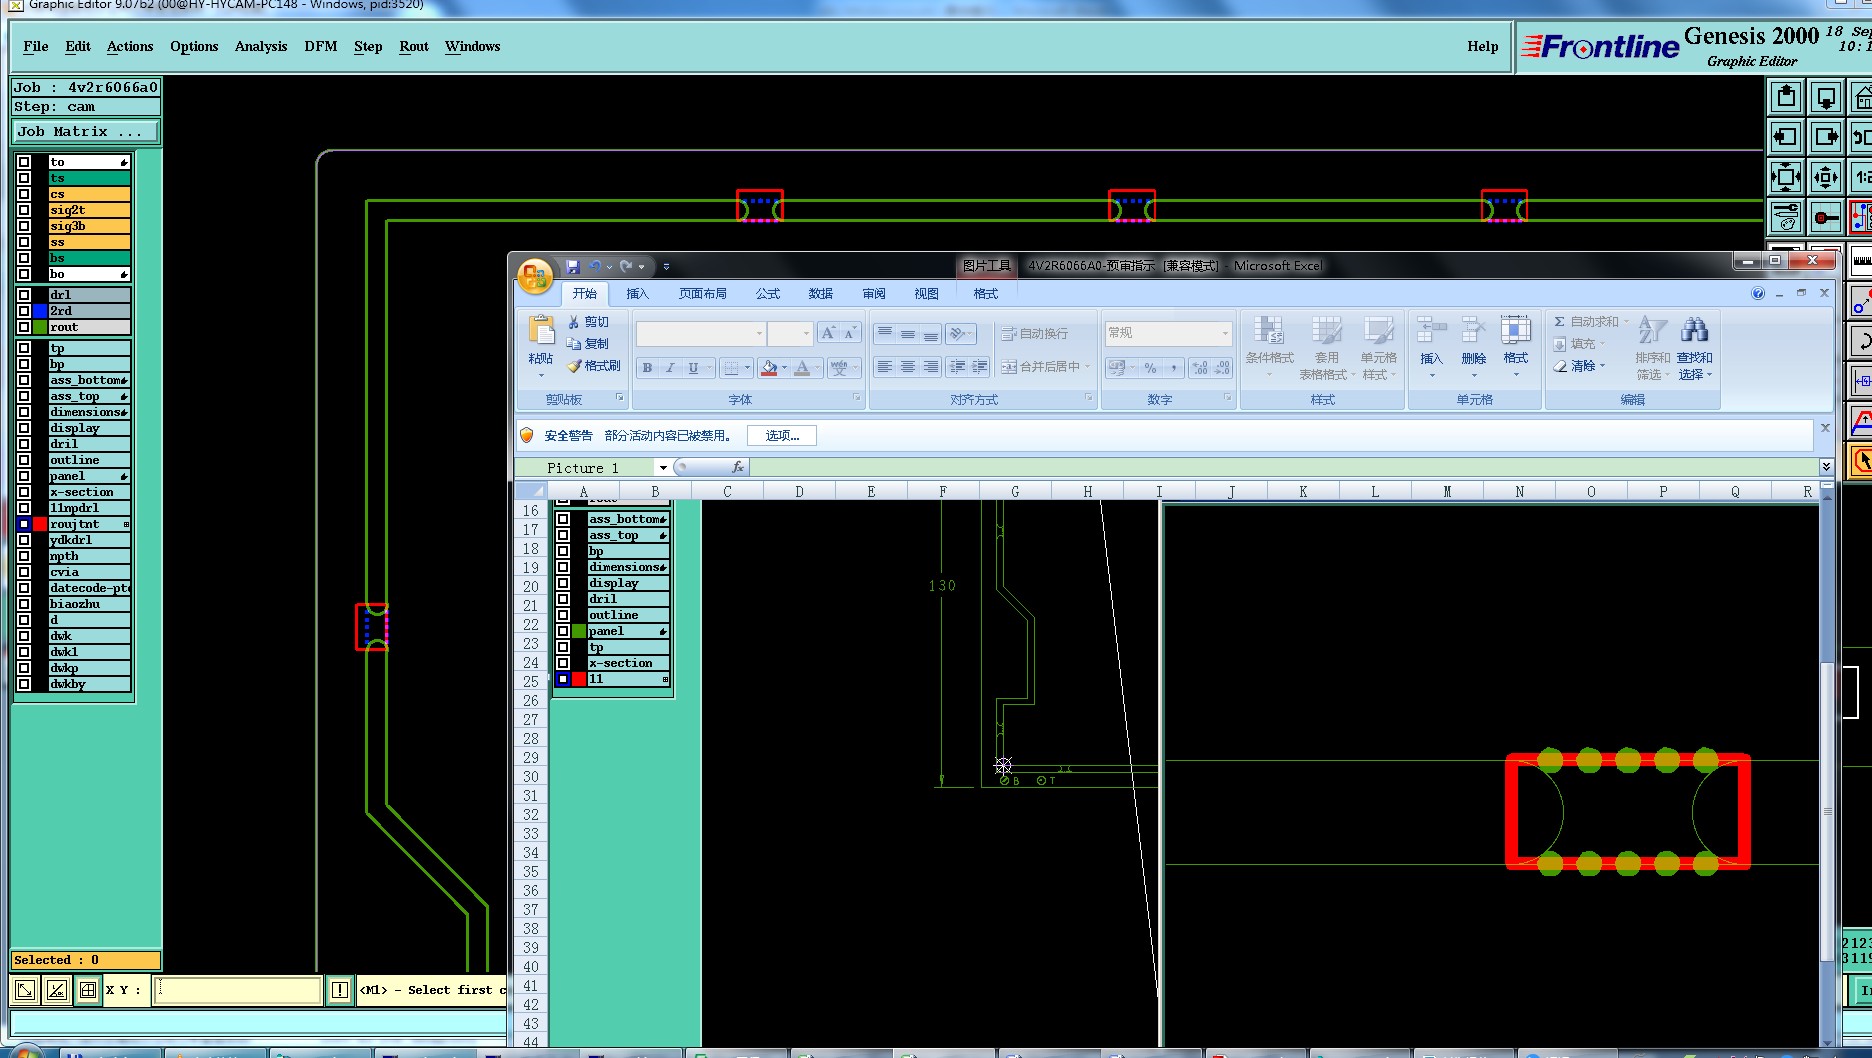Viewport: 1872px width, 1058px height.
Task: Click the 选项... security options button
Action: [x=781, y=435]
